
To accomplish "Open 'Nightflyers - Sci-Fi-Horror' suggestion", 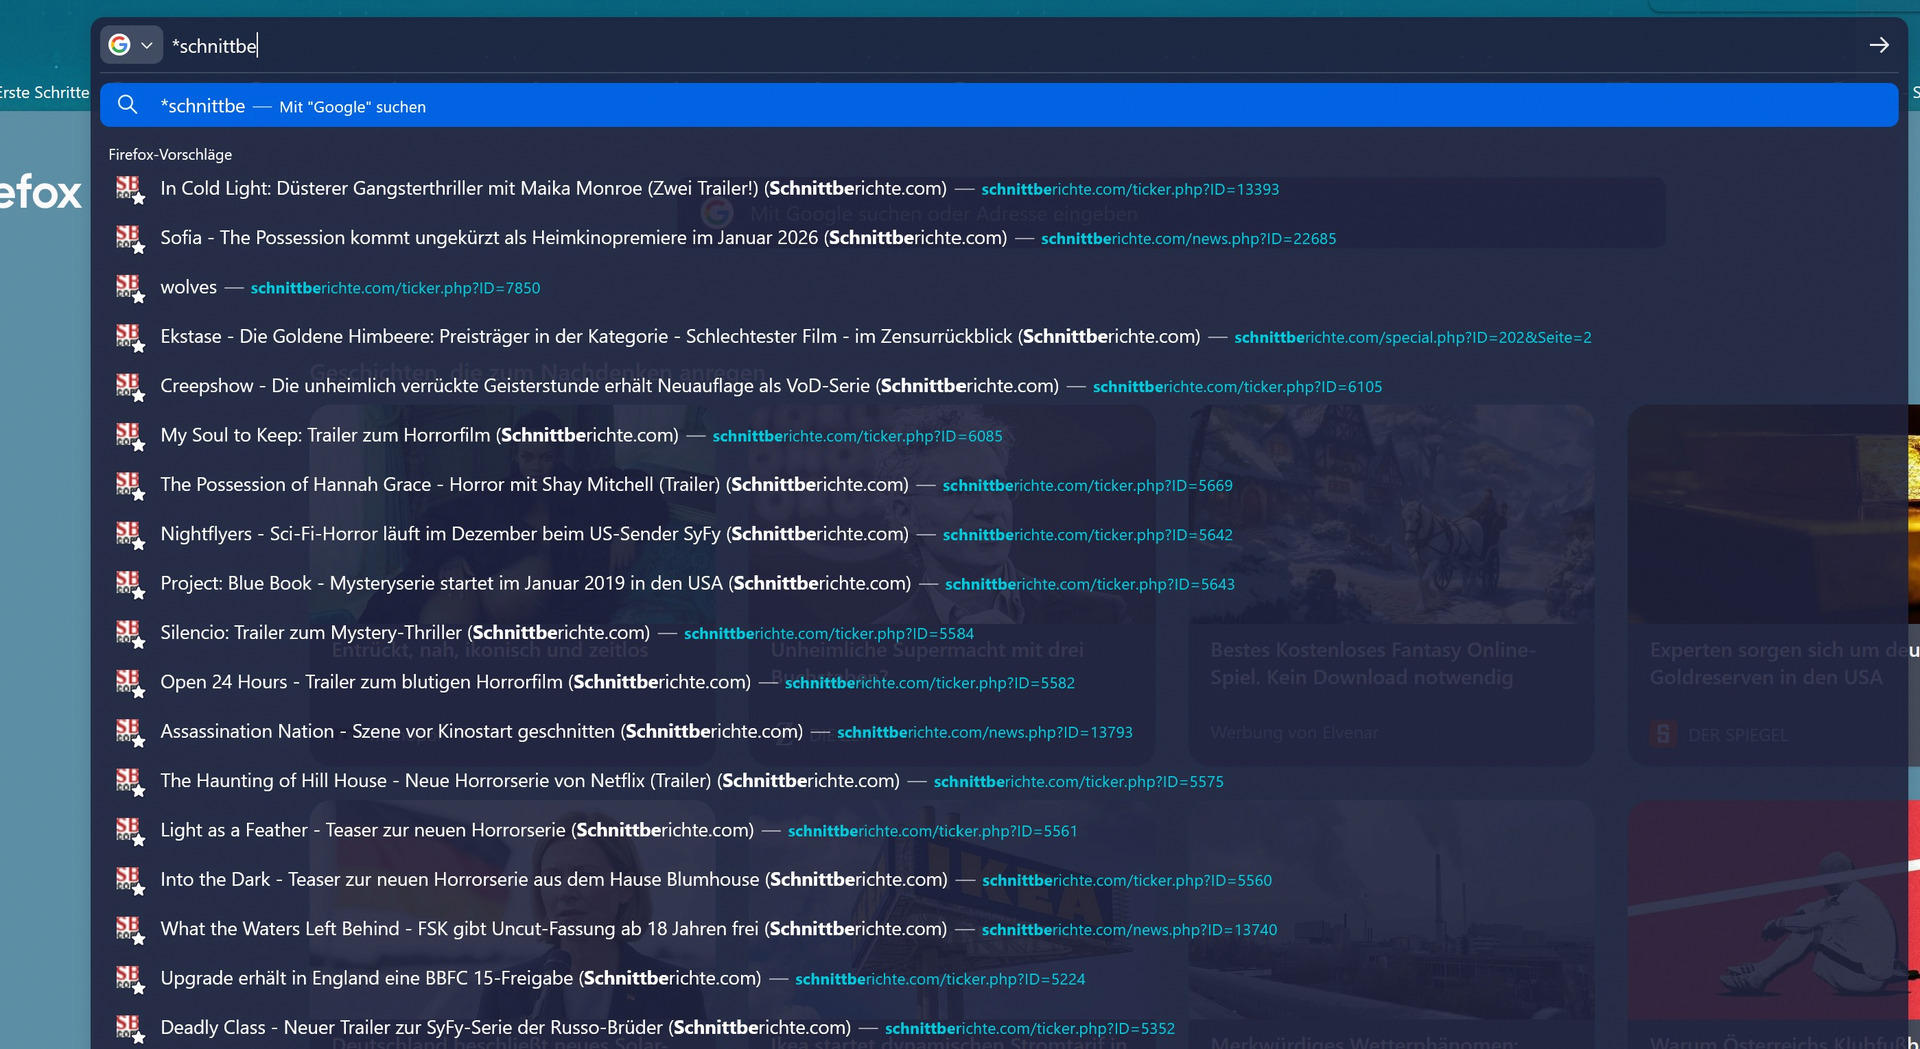I will point(999,534).
